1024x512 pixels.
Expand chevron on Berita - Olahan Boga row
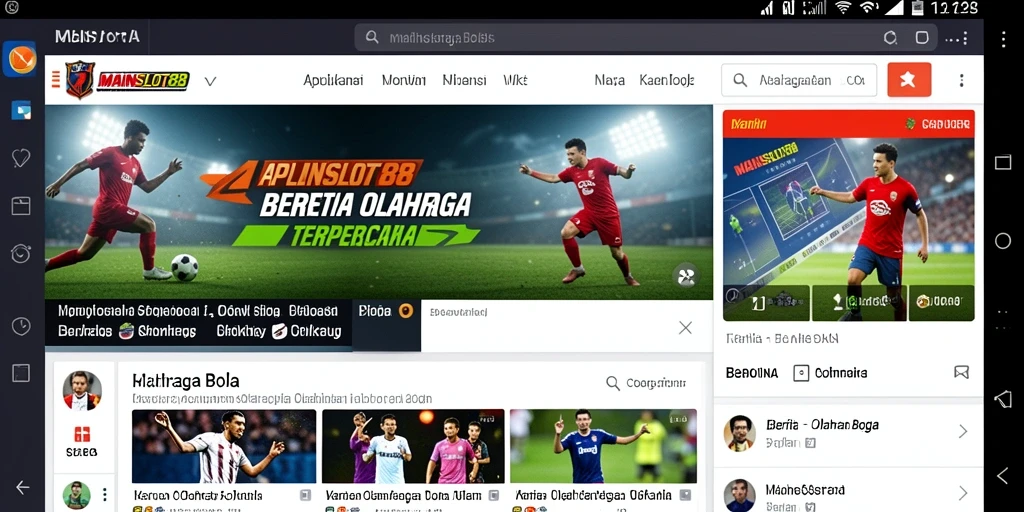pos(963,431)
